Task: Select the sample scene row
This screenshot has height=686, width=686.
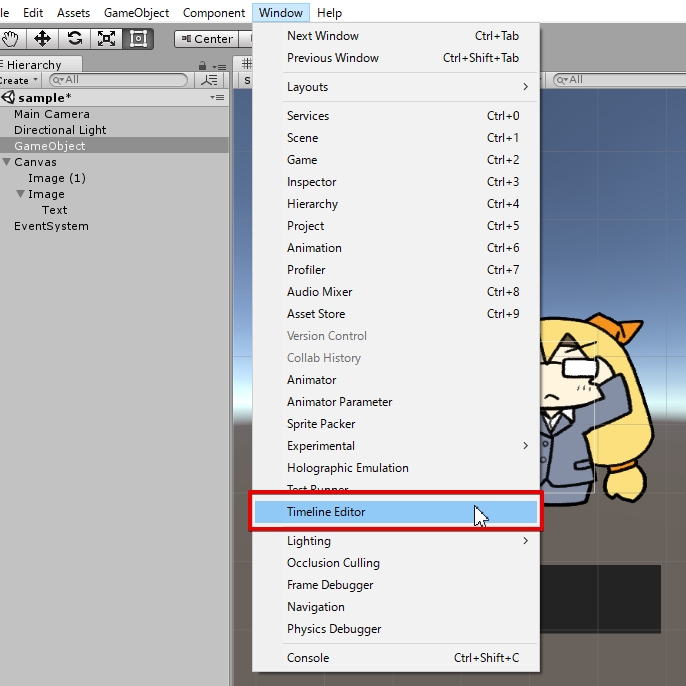Action: (x=114, y=97)
